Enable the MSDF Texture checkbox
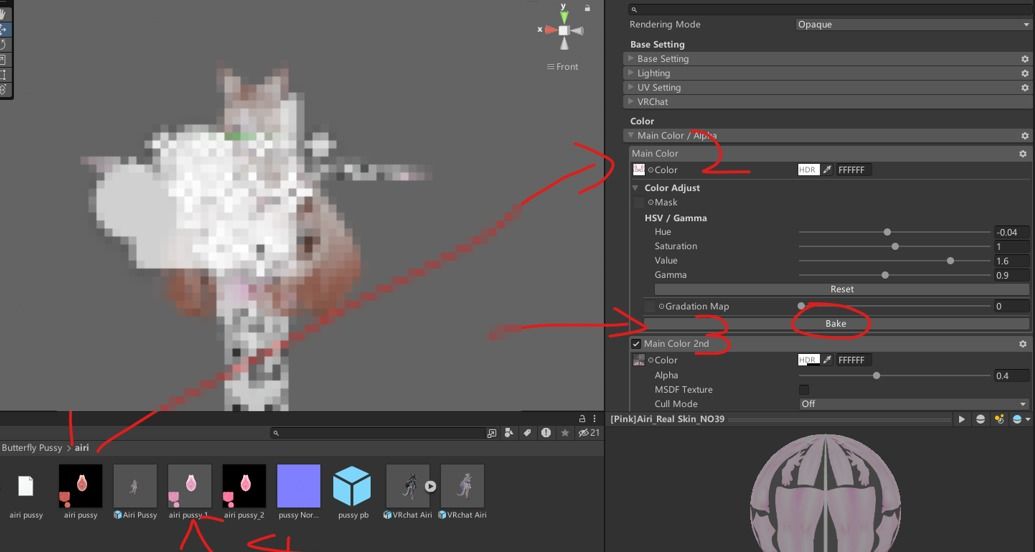This screenshot has height=552, width=1035. pos(803,390)
